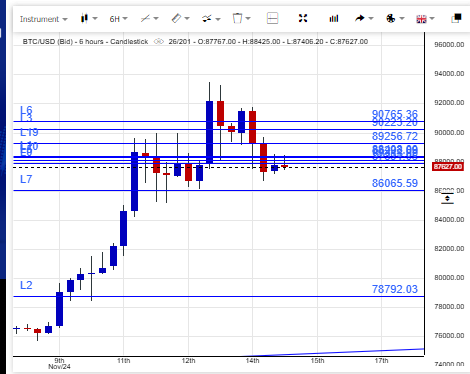The width and height of the screenshot is (470, 374).
Task: Click the fullscreen expand icon
Action: pos(303,18)
